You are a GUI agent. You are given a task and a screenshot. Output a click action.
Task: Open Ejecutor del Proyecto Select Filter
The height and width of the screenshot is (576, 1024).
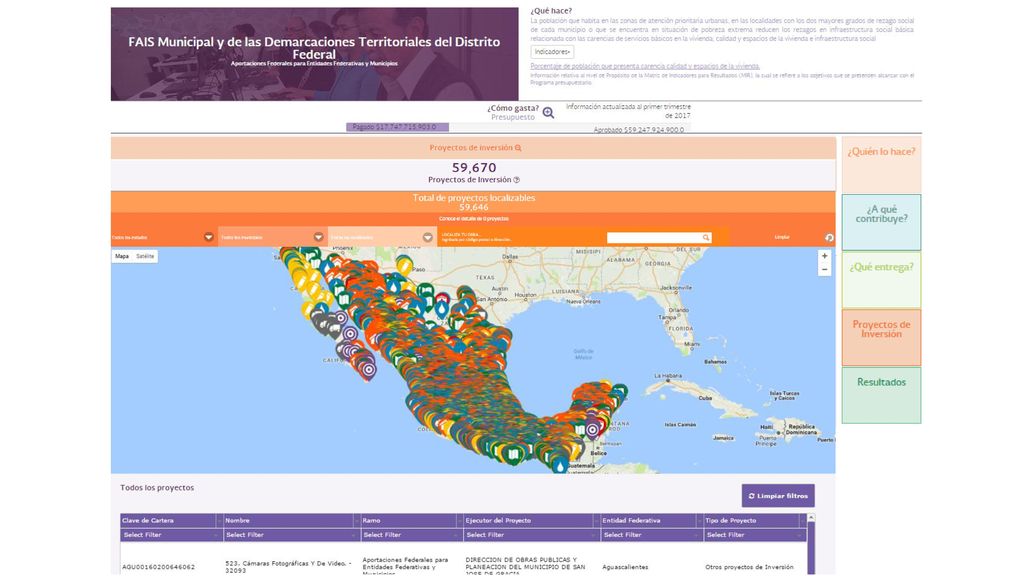coord(532,535)
